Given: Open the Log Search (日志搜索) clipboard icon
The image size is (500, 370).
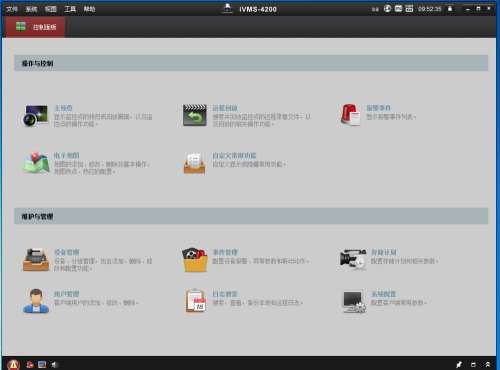Looking at the screenshot, I should (x=196, y=301).
